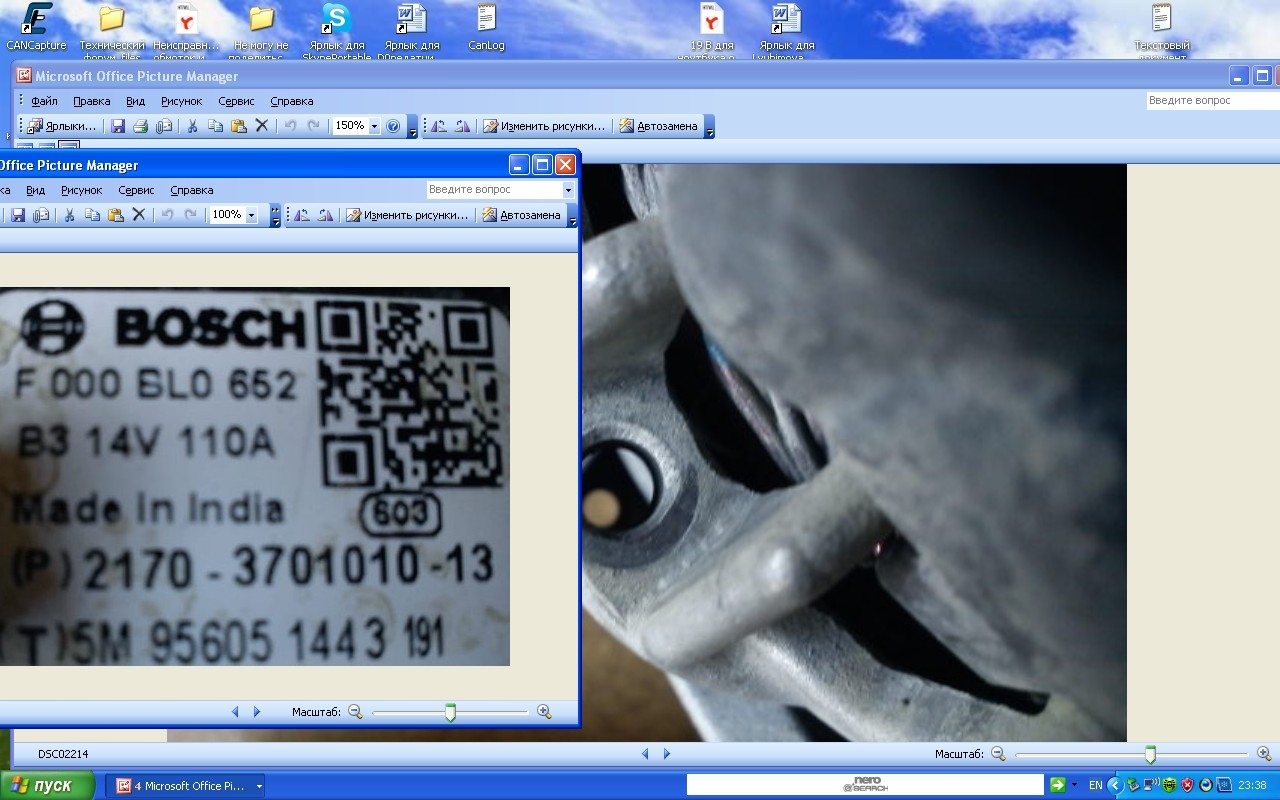Rotate right icon in back 150% window toolbar

coord(462,127)
